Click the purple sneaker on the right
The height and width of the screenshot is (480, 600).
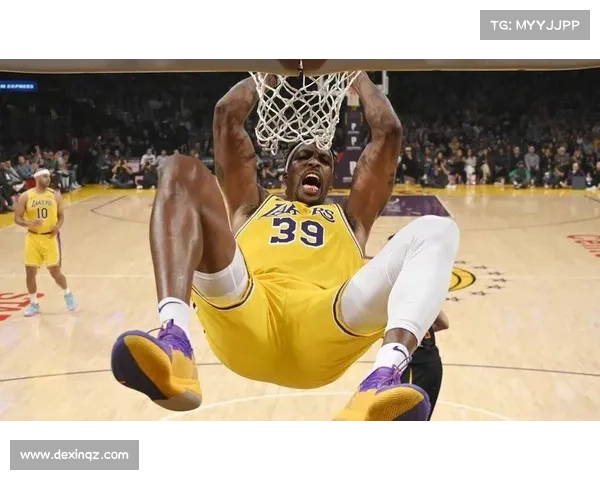pyautogui.click(x=387, y=397)
